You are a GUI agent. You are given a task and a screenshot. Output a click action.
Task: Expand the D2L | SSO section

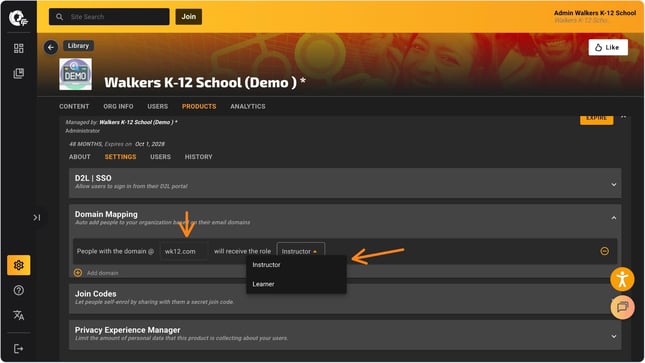pyautogui.click(x=614, y=184)
